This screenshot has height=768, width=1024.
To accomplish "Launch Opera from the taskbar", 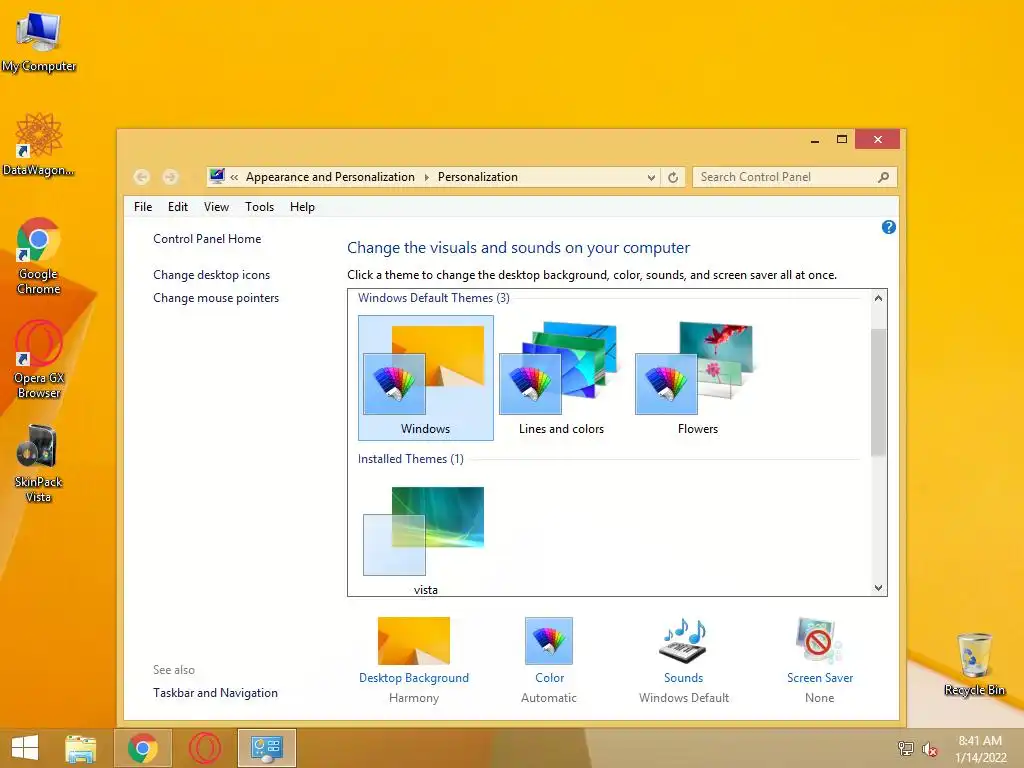I will [x=204, y=748].
